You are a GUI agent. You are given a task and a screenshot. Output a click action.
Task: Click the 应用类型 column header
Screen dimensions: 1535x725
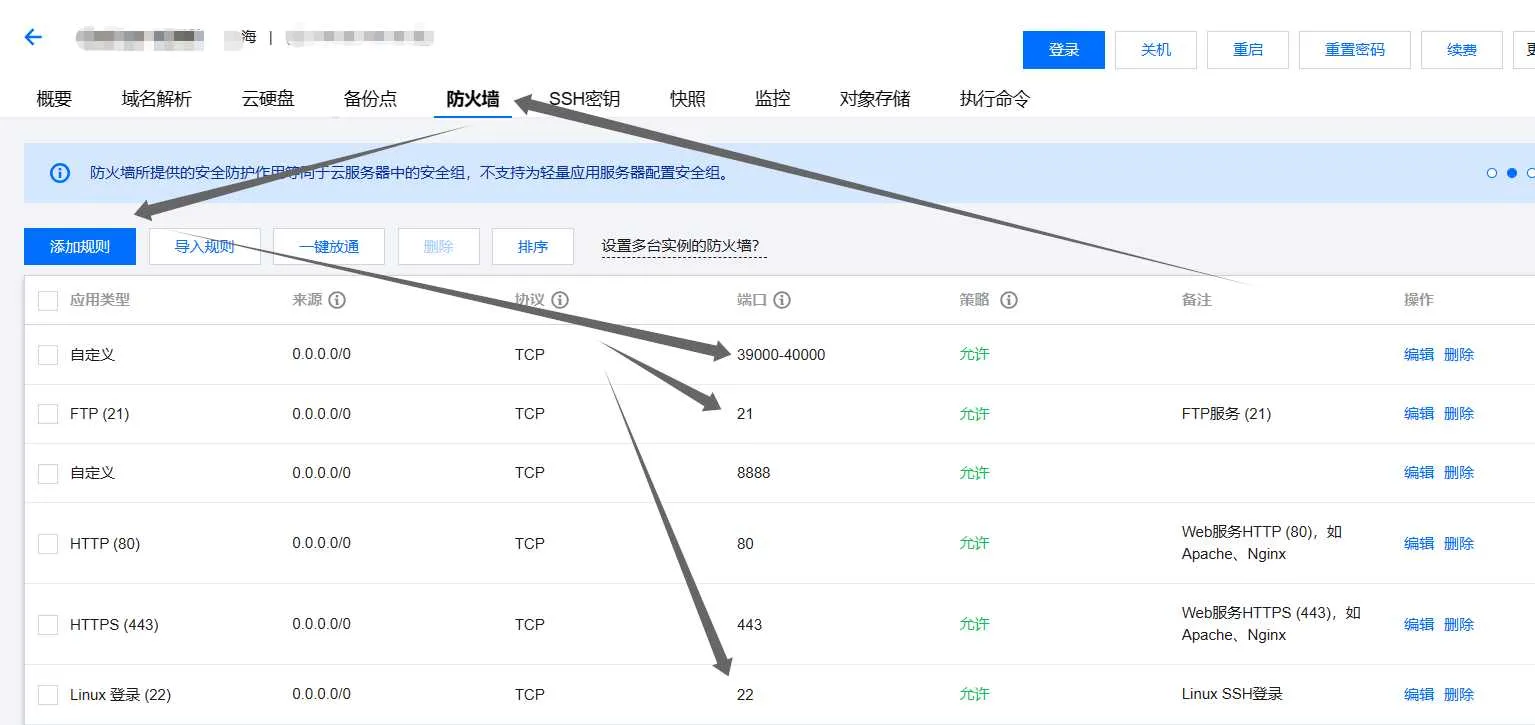tap(100, 300)
